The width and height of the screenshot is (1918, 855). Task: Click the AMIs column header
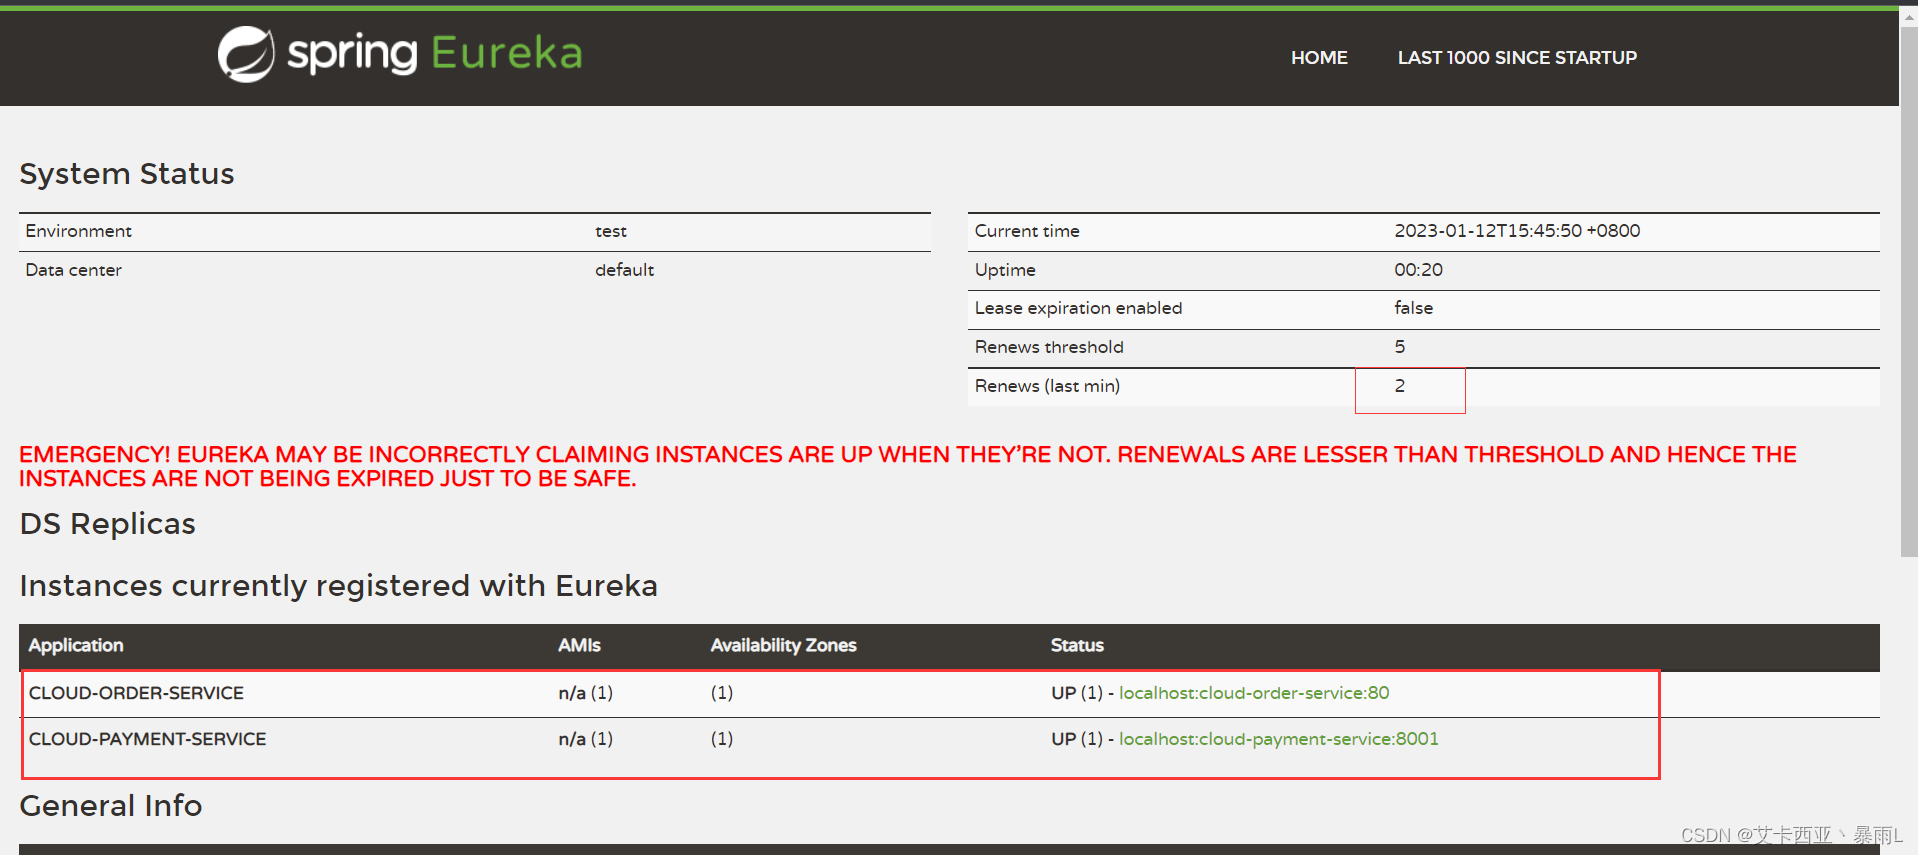coord(579,646)
